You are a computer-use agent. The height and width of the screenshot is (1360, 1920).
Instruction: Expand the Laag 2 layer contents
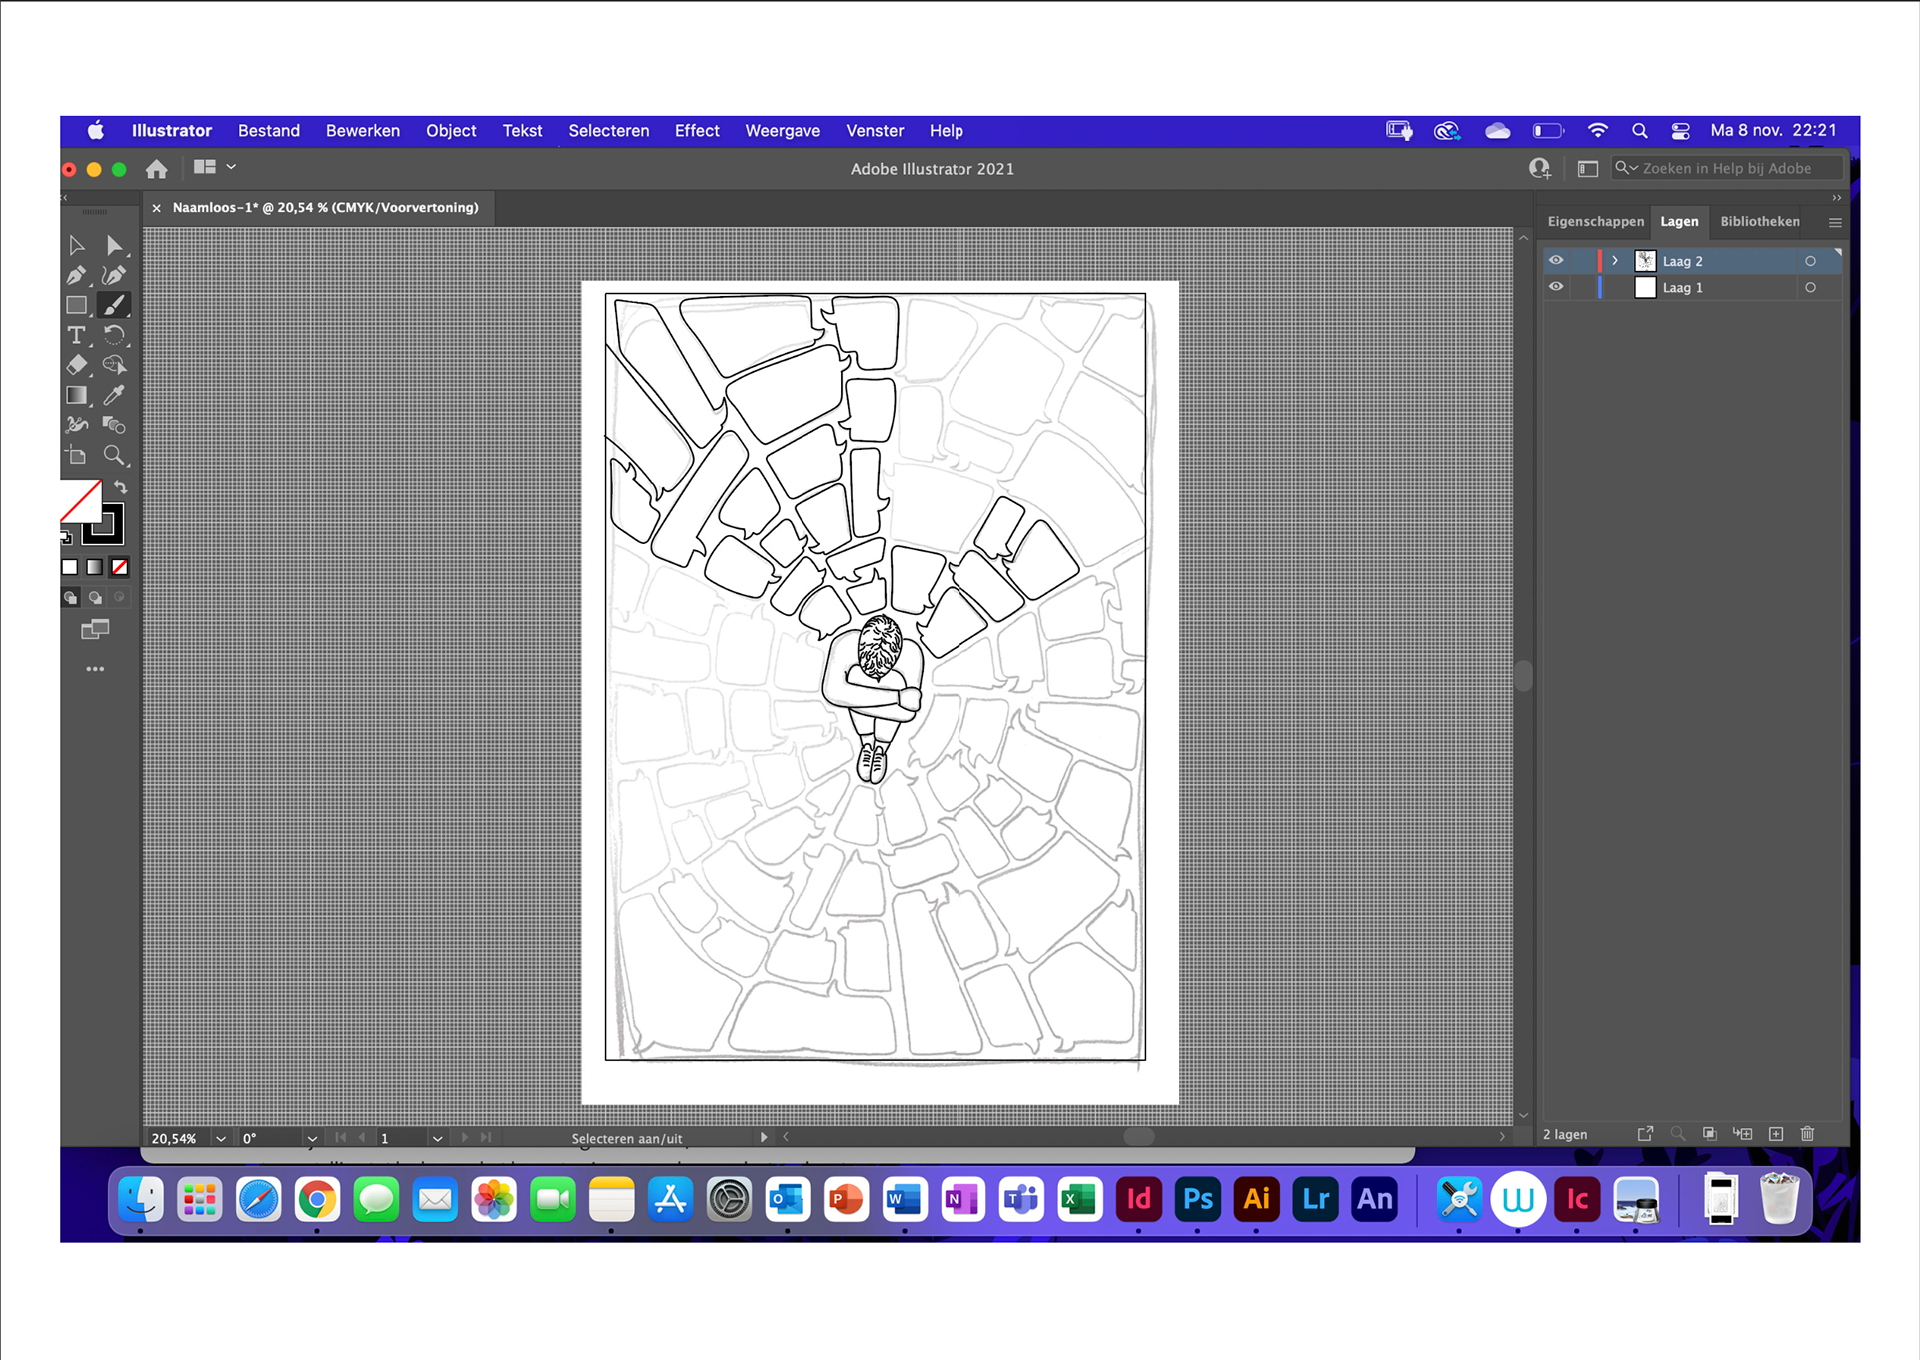coord(1615,261)
